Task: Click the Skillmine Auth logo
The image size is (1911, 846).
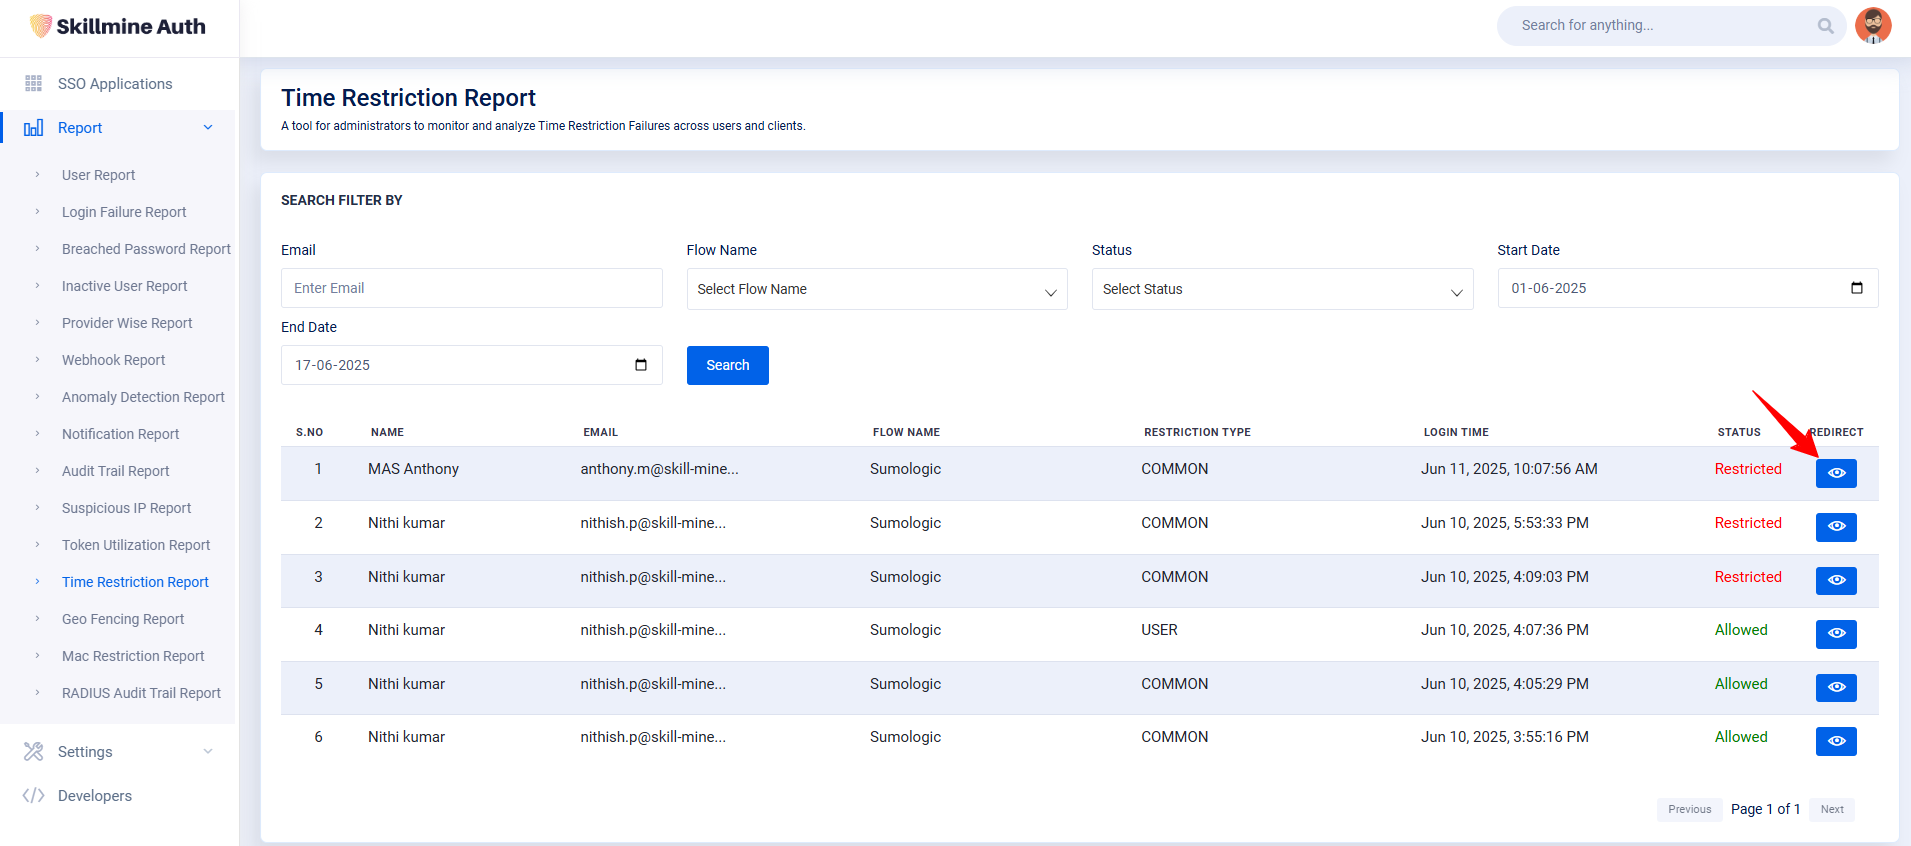Action: point(118,27)
